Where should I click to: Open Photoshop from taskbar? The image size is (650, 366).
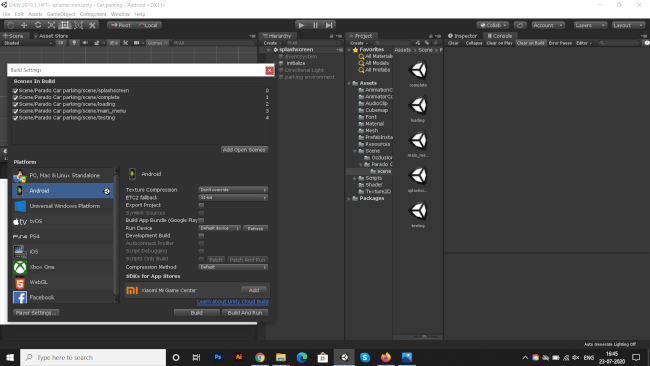tap(218, 357)
